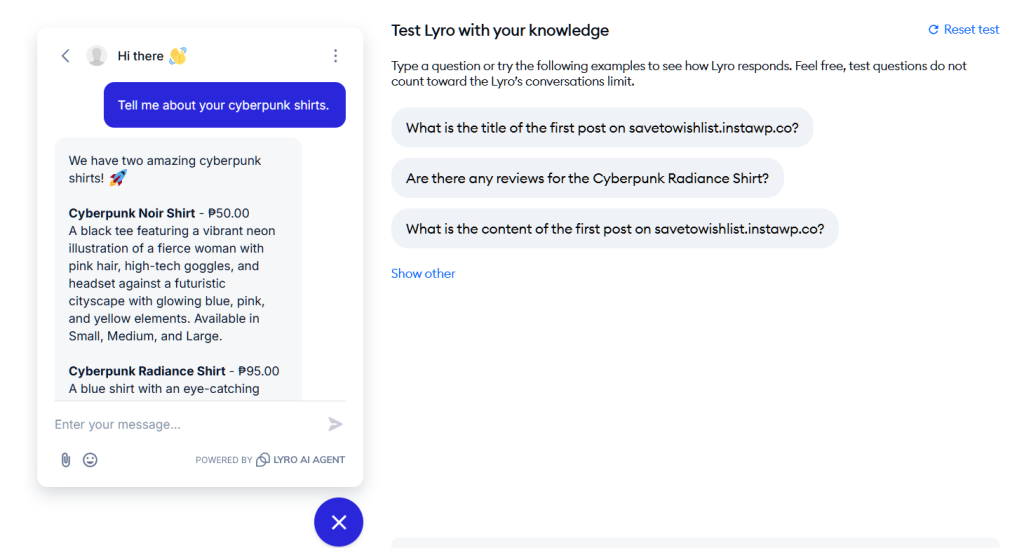1024x548 pixels.
Task: Click the ₱50.00 price text
Action: tap(229, 214)
